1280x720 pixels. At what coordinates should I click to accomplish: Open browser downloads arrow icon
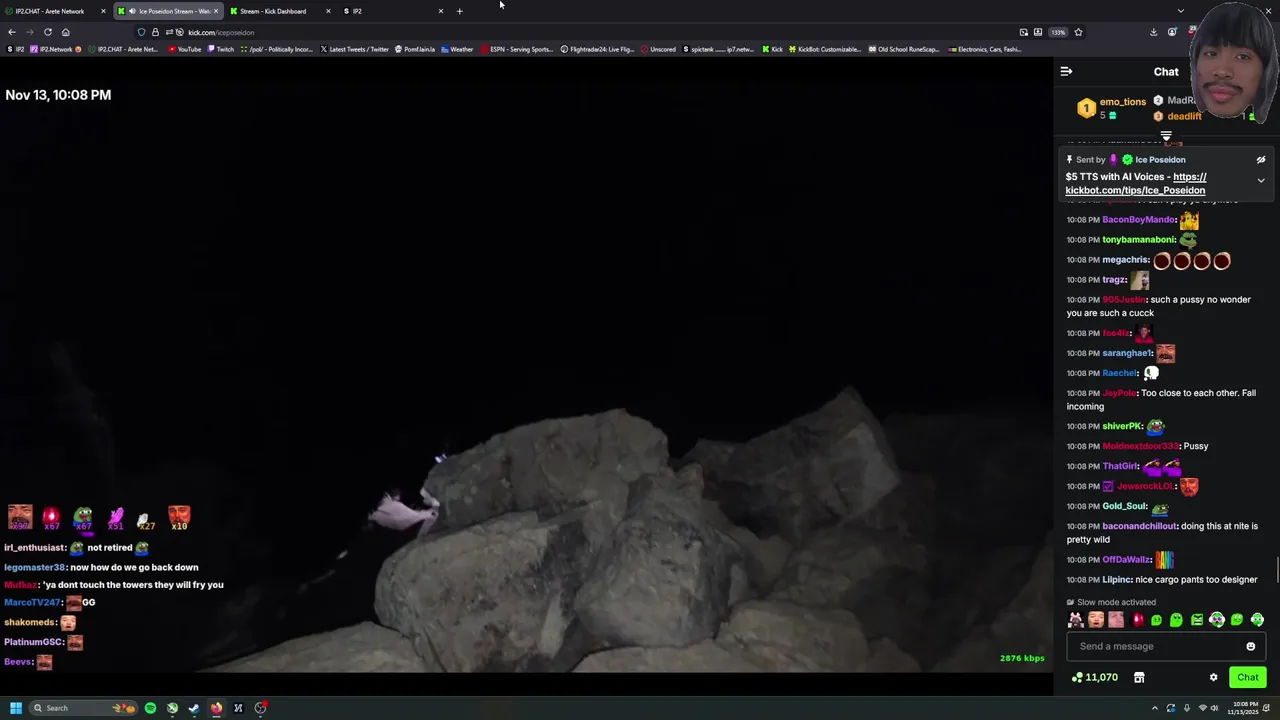tap(1153, 32)
